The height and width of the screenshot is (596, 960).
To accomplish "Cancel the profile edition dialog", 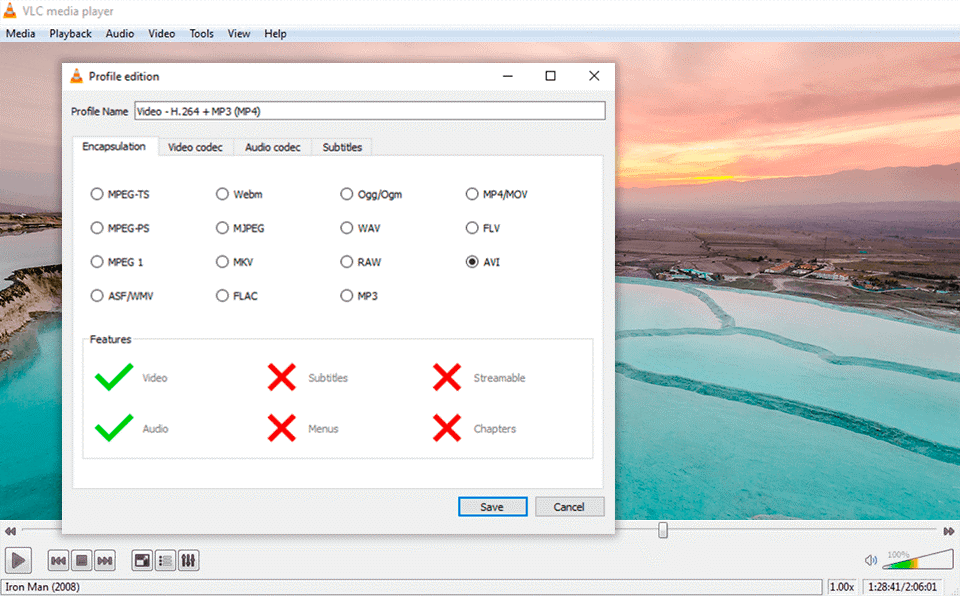I will tap(569, 507).
